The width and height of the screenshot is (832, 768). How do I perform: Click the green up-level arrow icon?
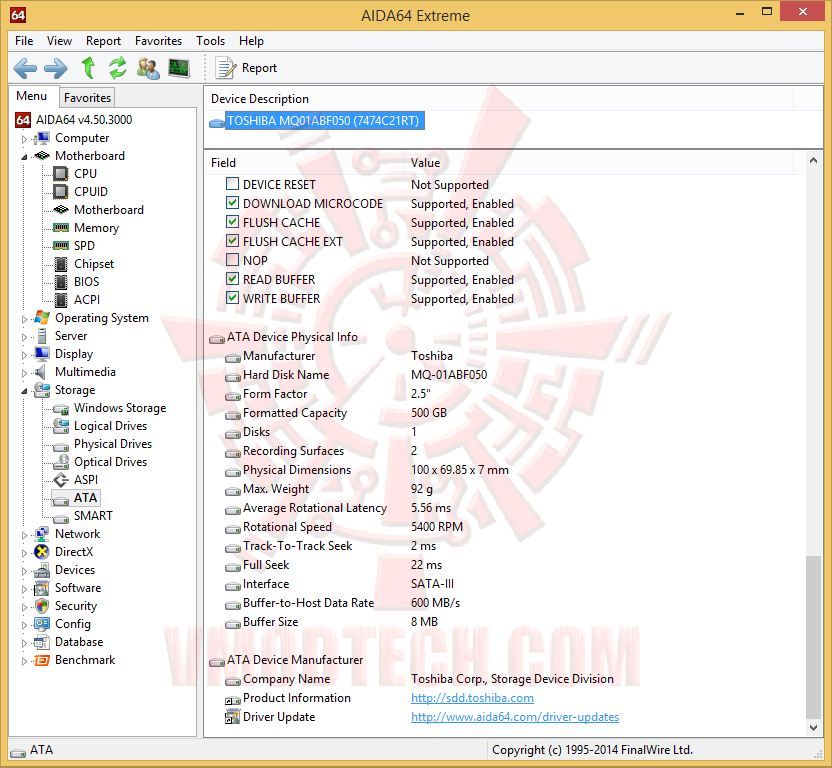(x=88, y=68)
